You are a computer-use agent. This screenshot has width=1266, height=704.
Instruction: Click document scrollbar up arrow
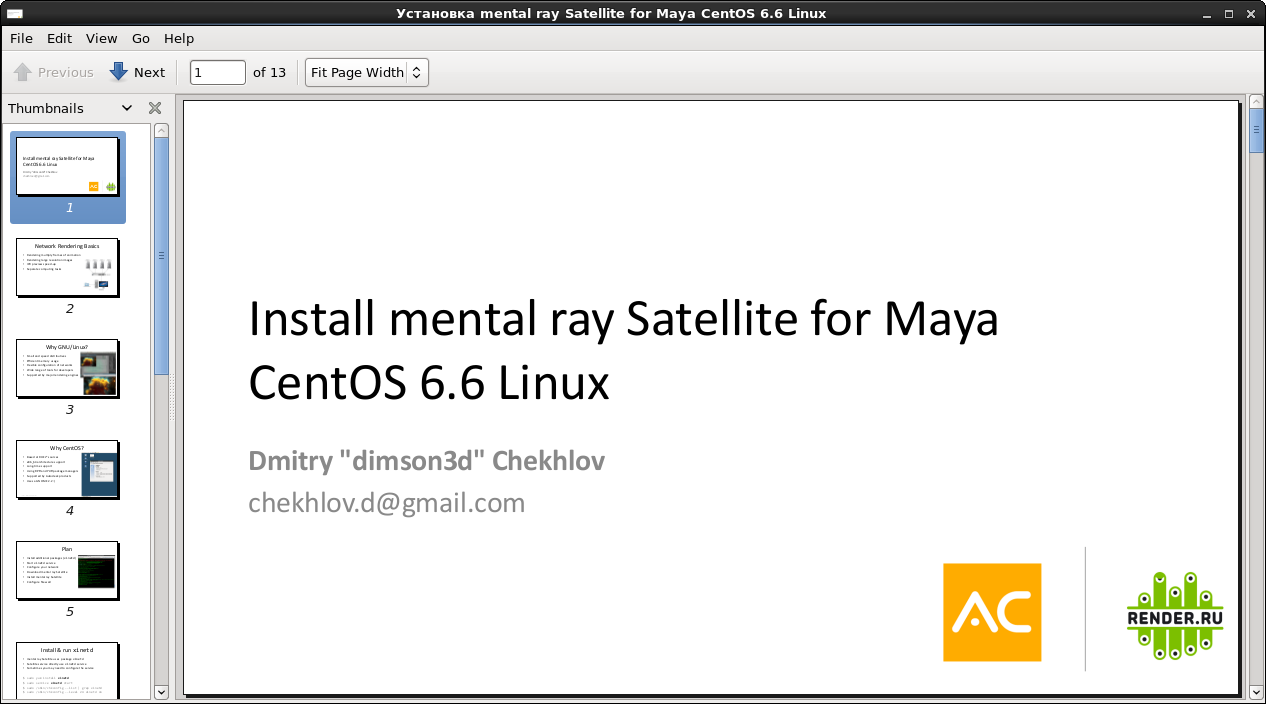(x=1256, y=101)
